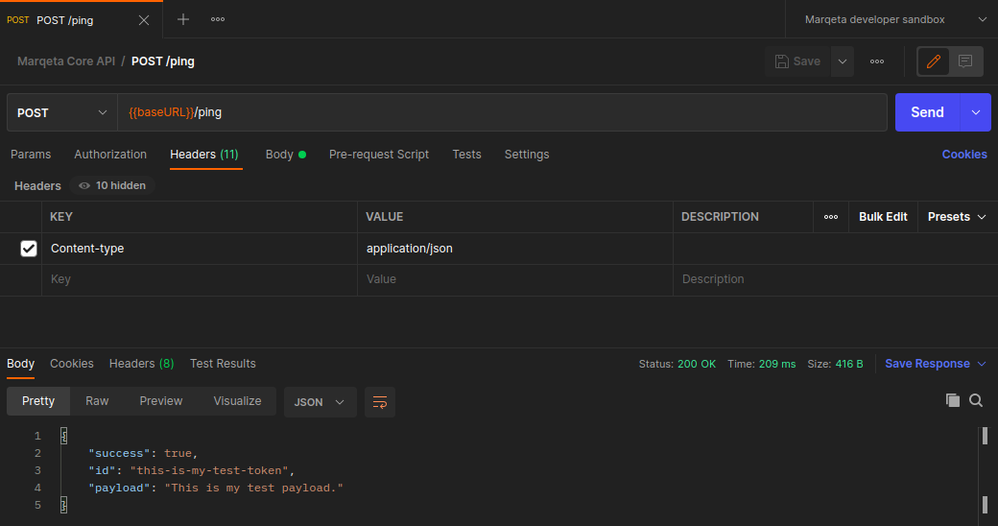
Task: Expand the Presets dropdown
Action: click(956, 217)
